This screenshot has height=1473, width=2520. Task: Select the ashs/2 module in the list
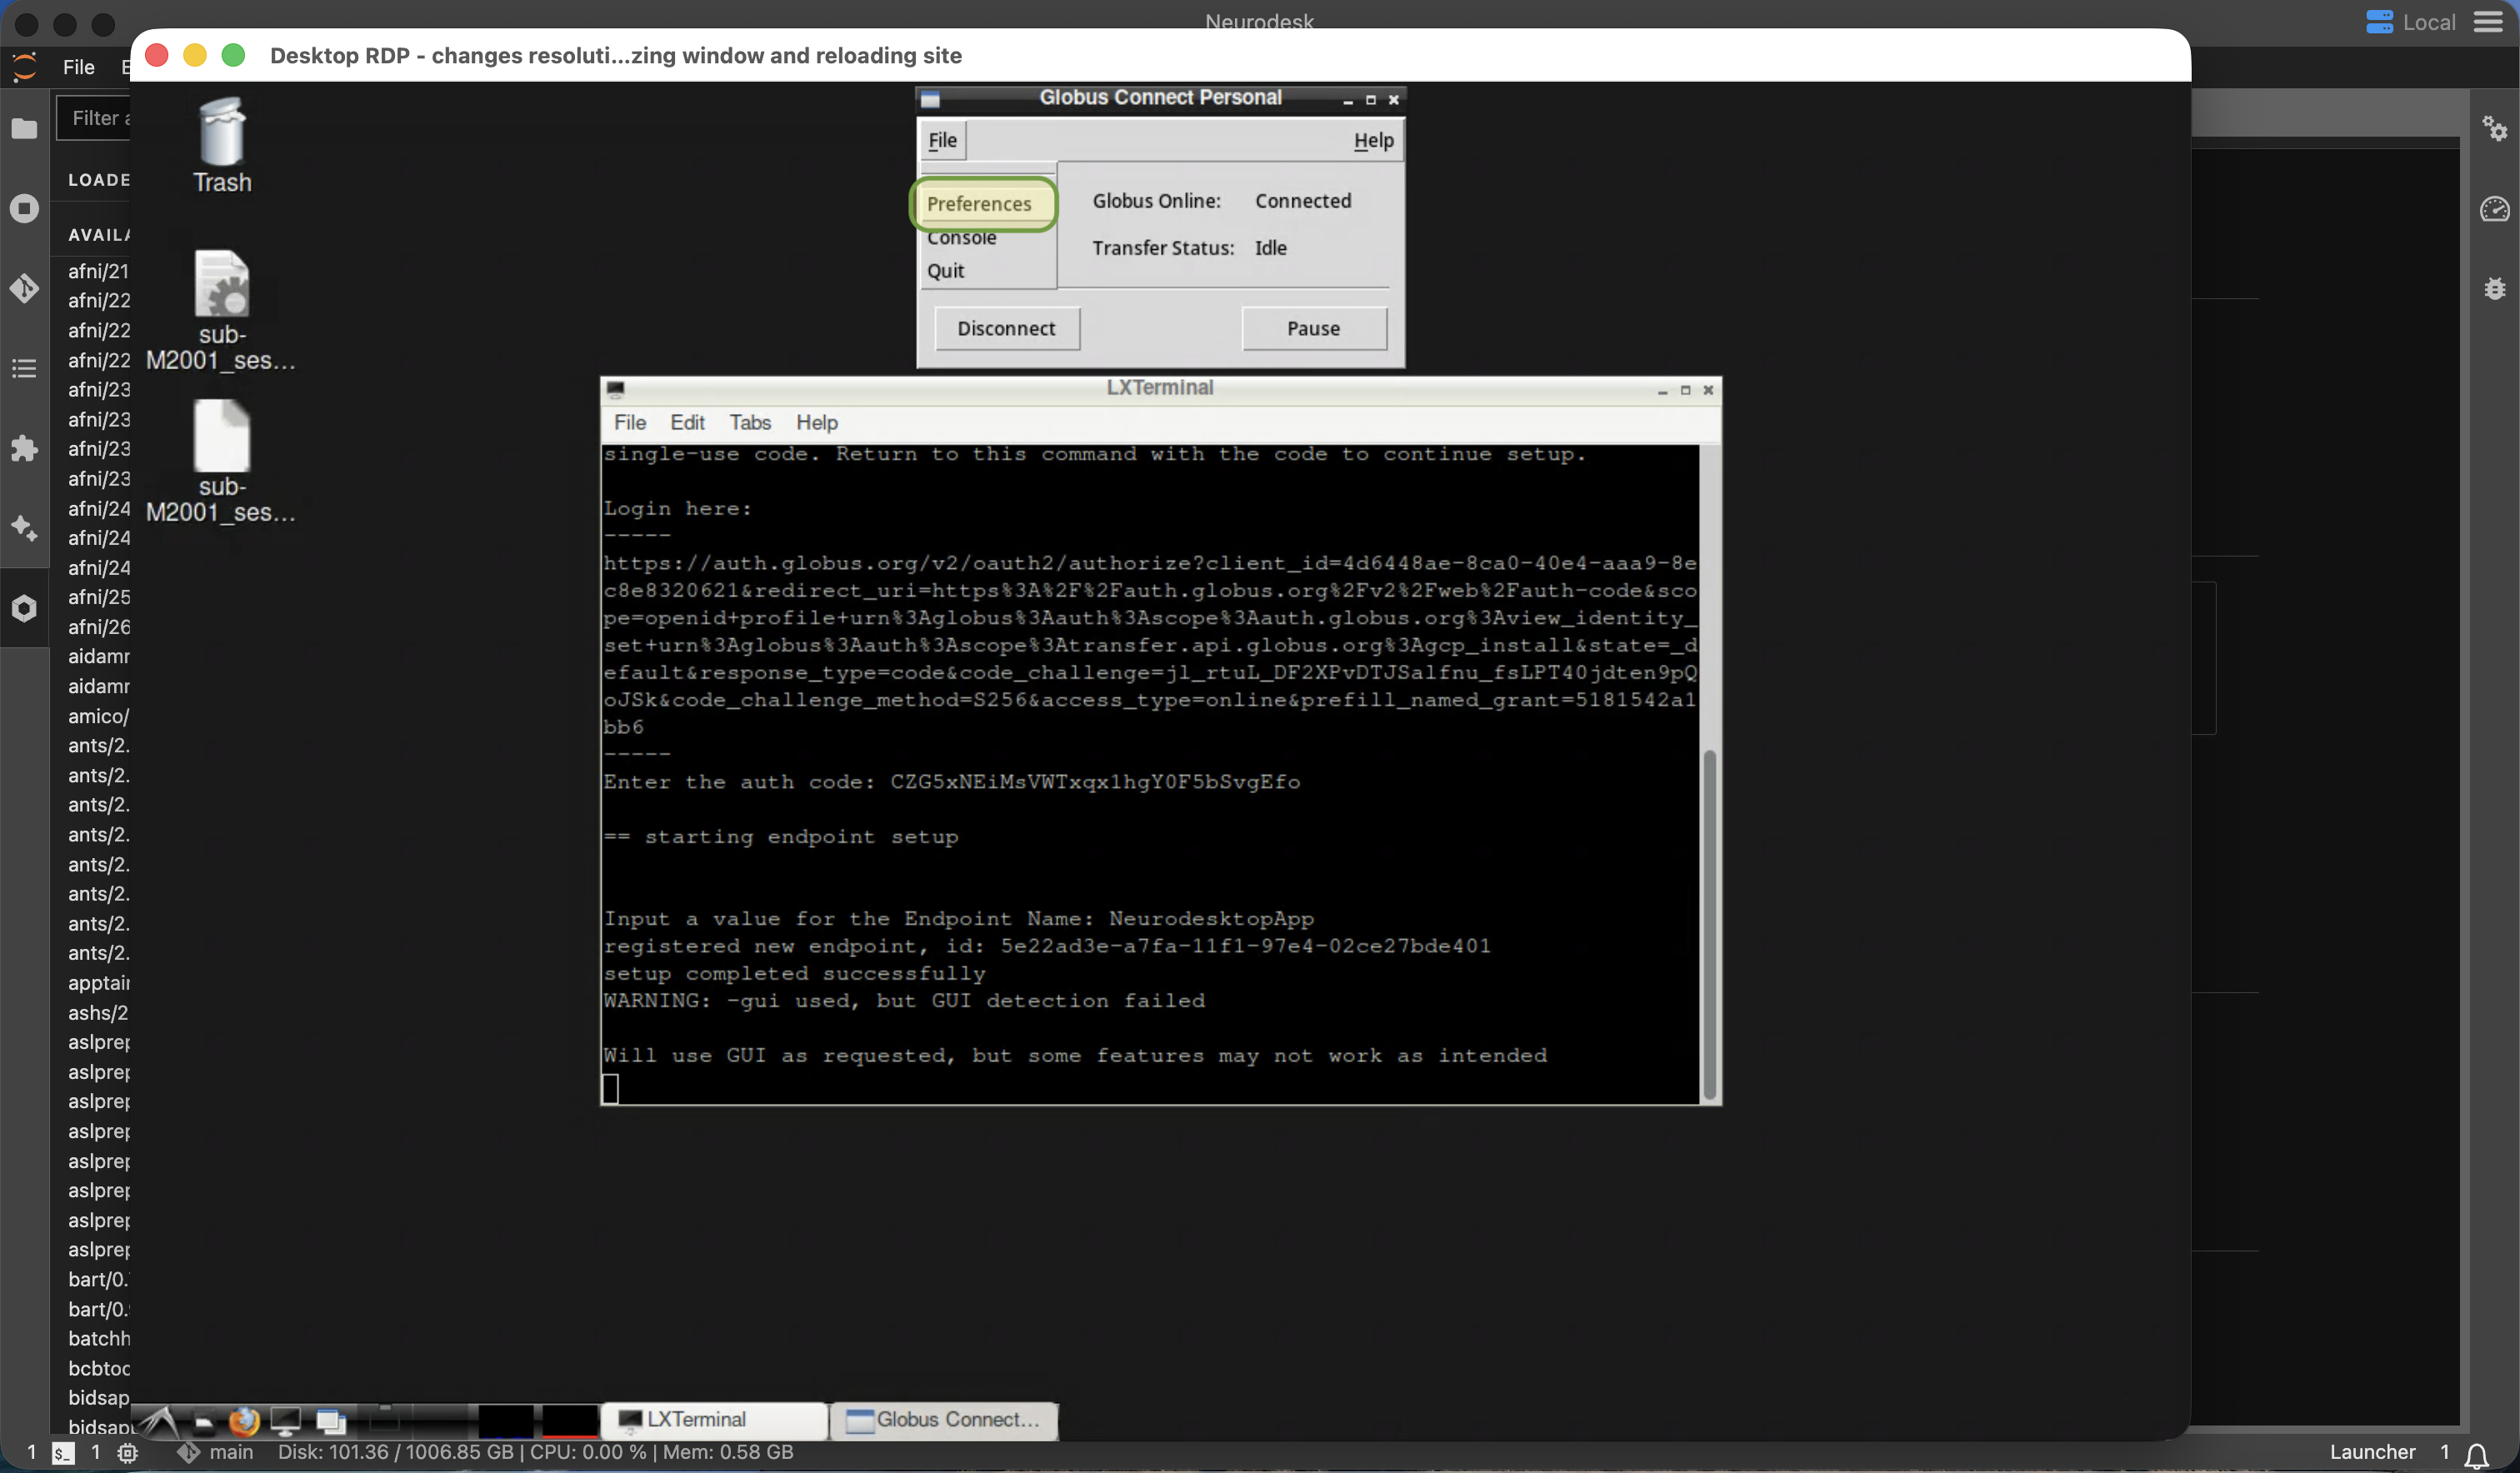tap(98, 1013)
